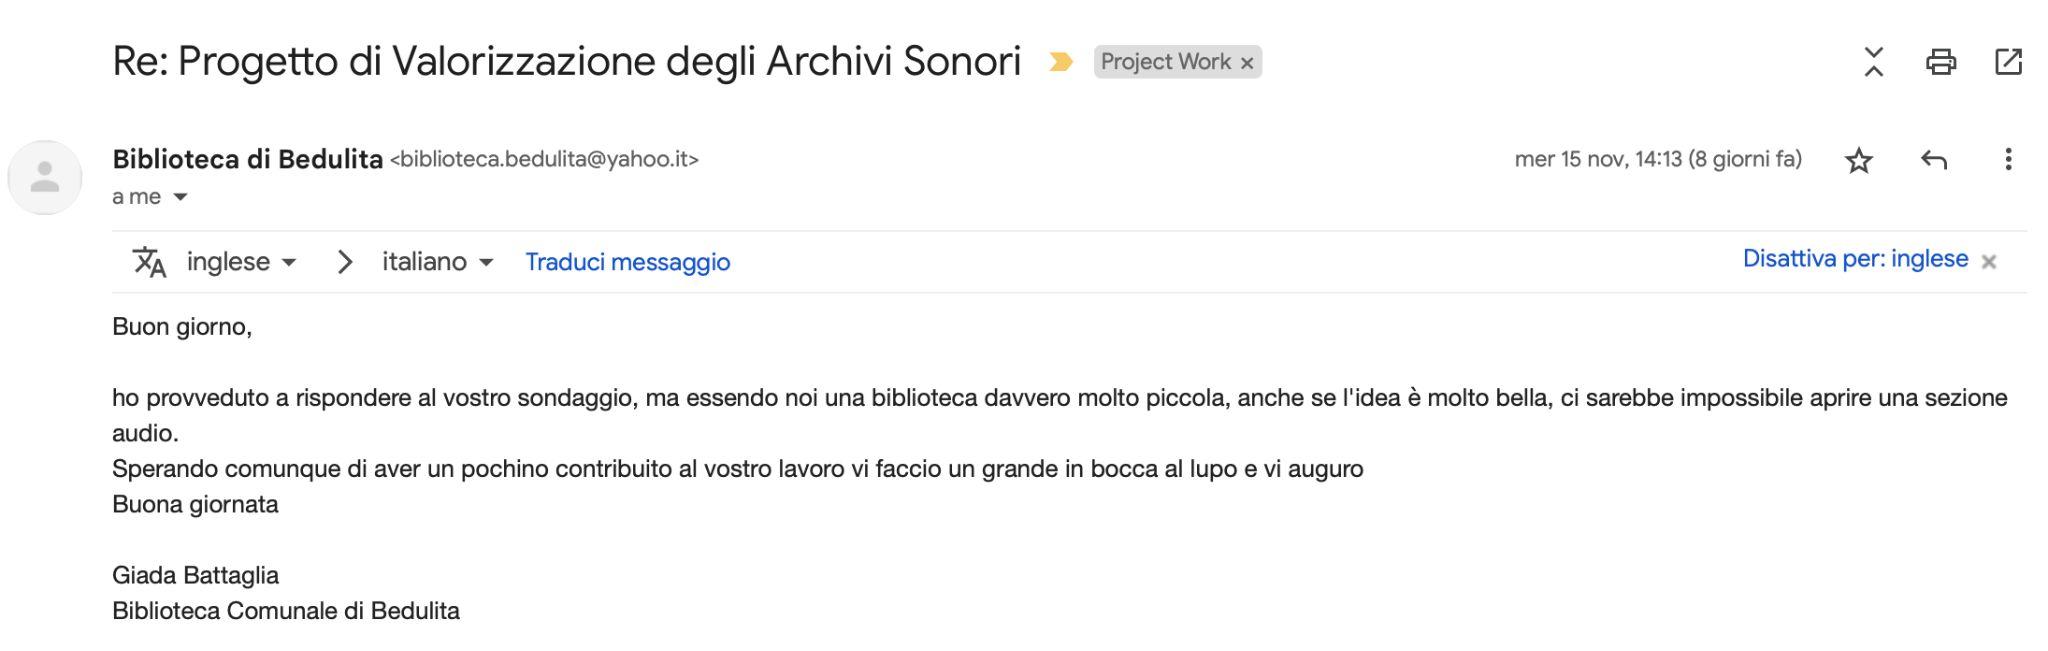Click the sender name Biblioteca di Bedulita
The width and height of the screenshot is (2048, 651).
tap(247, 160)
